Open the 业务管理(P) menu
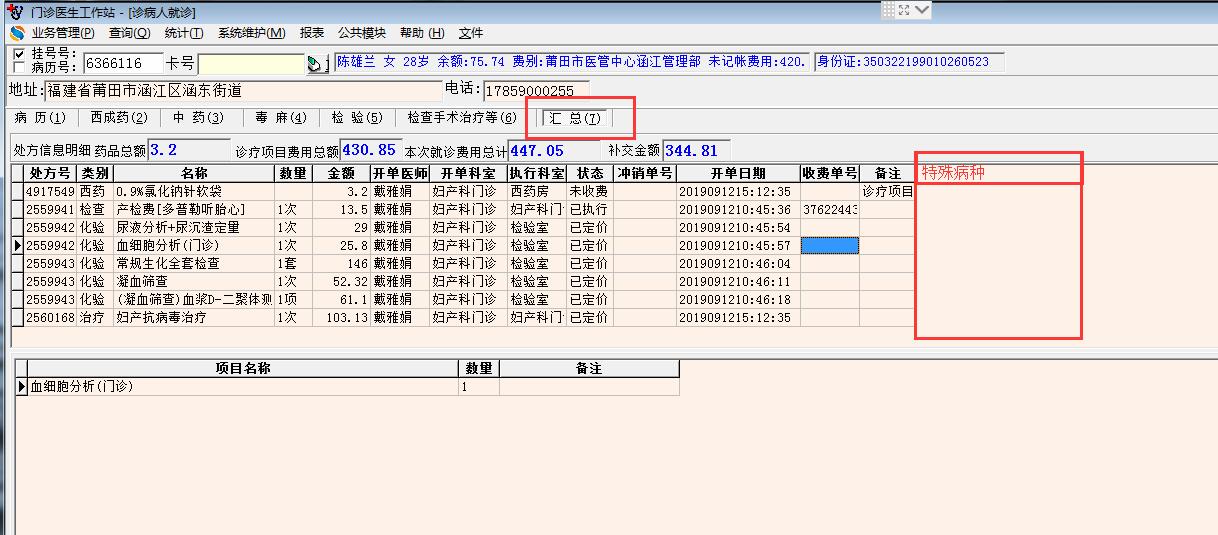The height and width of the screenshot is (535, 1218). point(62,33)
